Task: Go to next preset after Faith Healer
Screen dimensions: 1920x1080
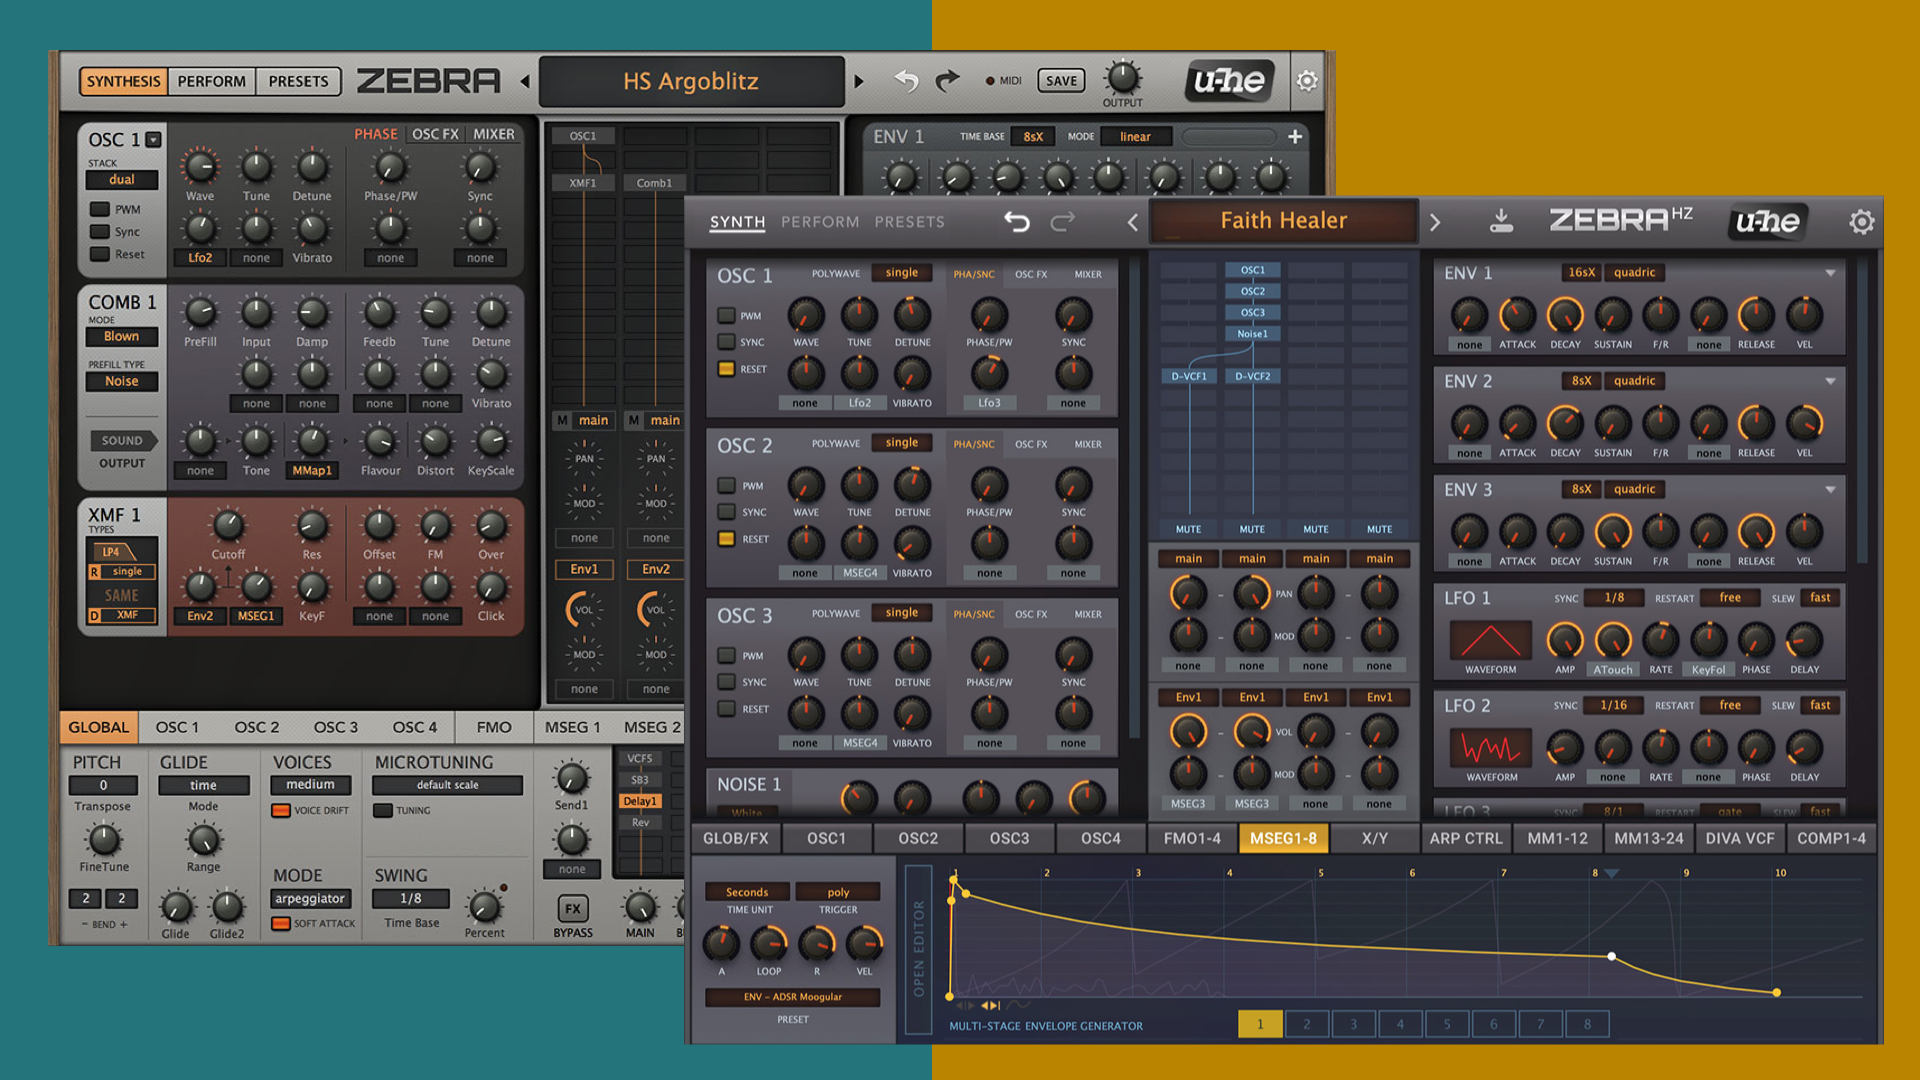Action: point(1435,222)
